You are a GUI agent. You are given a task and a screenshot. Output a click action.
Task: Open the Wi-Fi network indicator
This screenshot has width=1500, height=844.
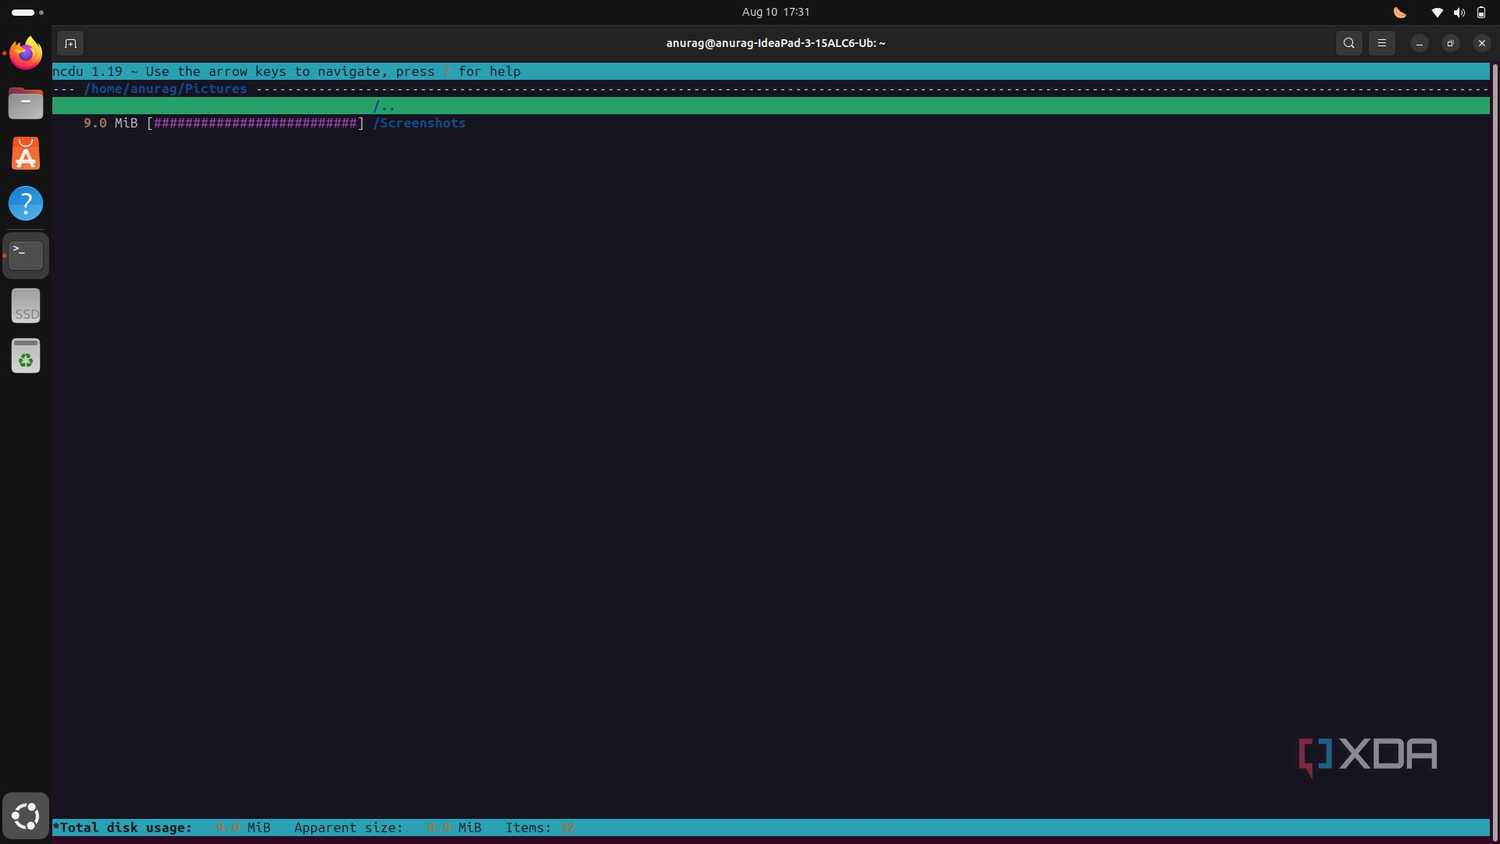pyautogui.click(x=1437, y=12)
